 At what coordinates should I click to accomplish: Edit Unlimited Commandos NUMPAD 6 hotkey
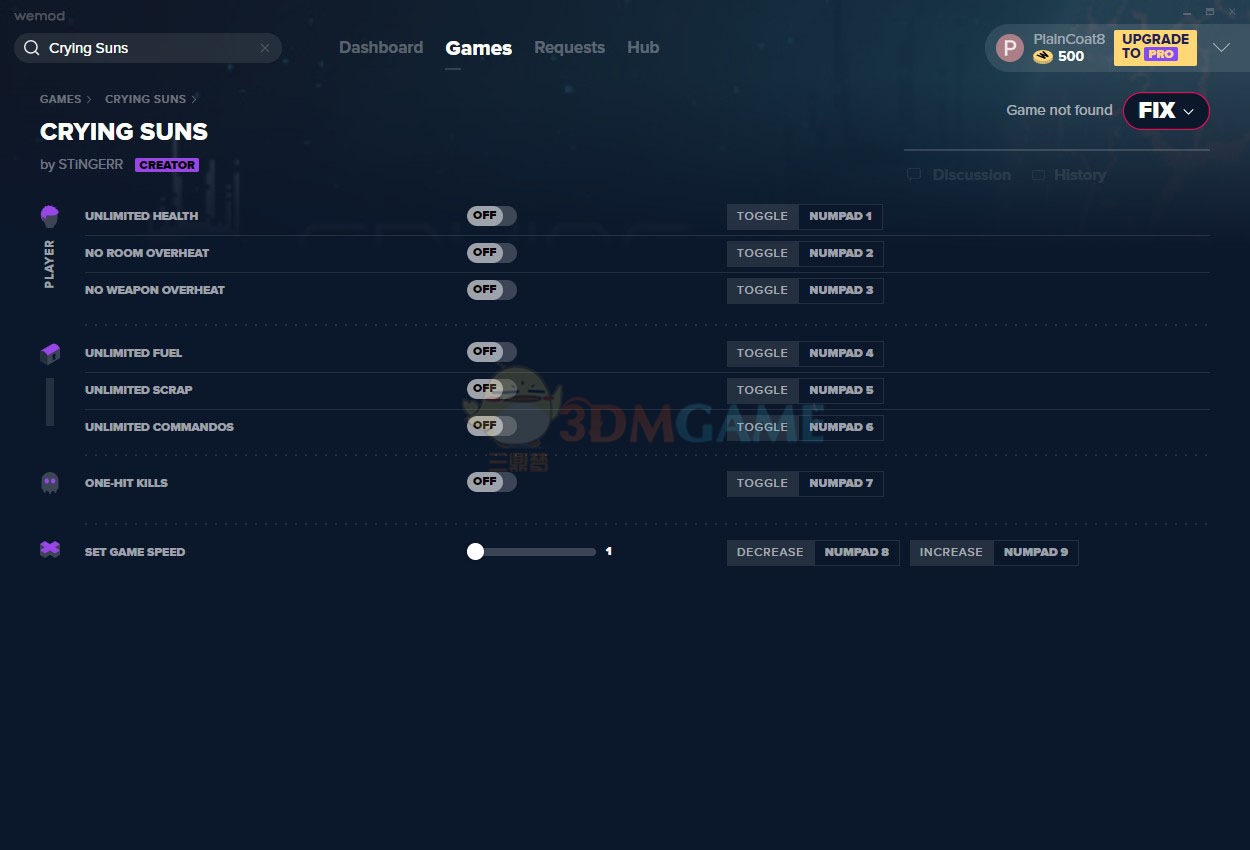(x=840, y=427)
